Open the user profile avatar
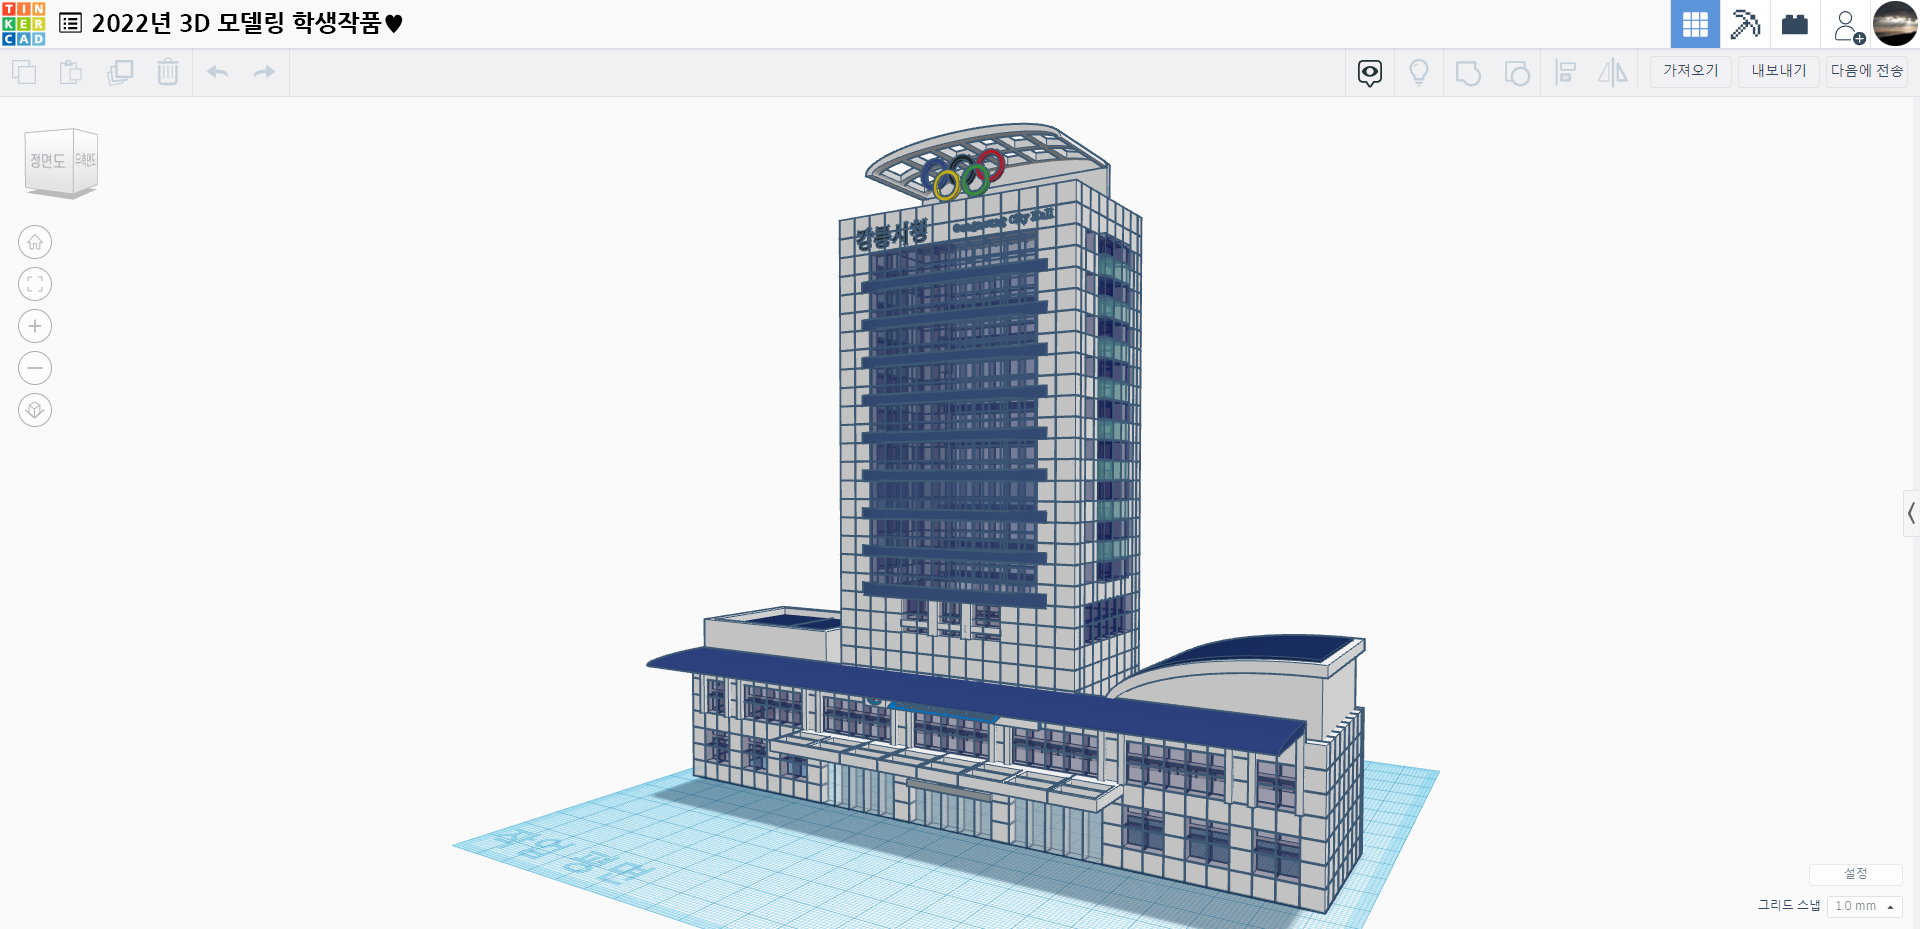 pyautogui.click(x=1895, y=24)
